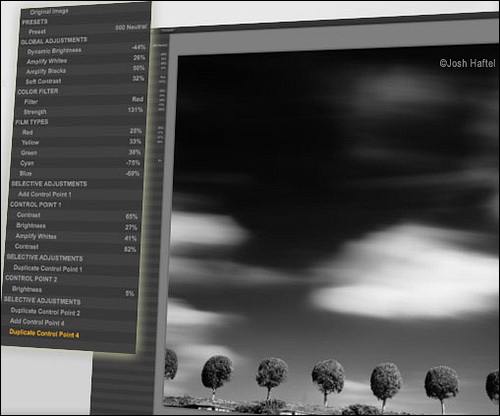
Task: Click the 'COLOR FILTER' section header
Action: click(x=38, y=91)
